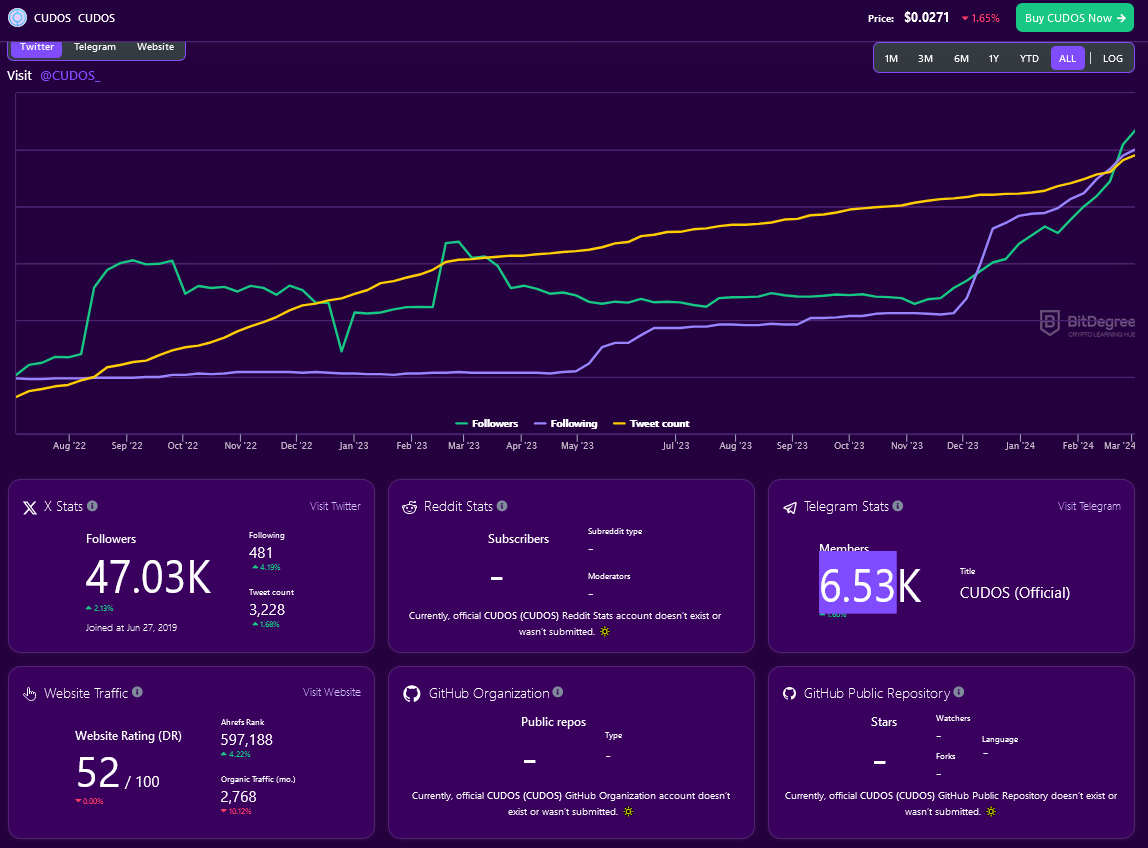Click the Organic Traffic value 2,768
1148x848 pixels.
tap(239, 797)
